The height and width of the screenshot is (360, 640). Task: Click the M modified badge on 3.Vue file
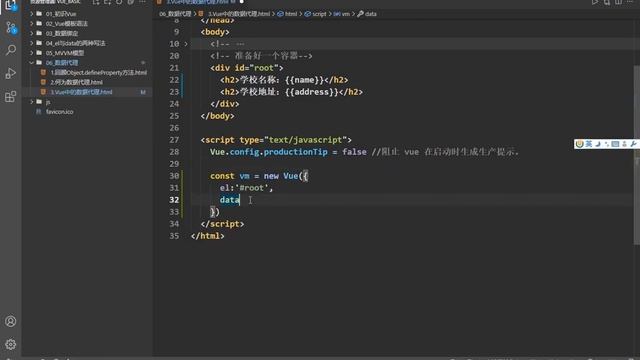pyautogui.click(x=143, y=92)
